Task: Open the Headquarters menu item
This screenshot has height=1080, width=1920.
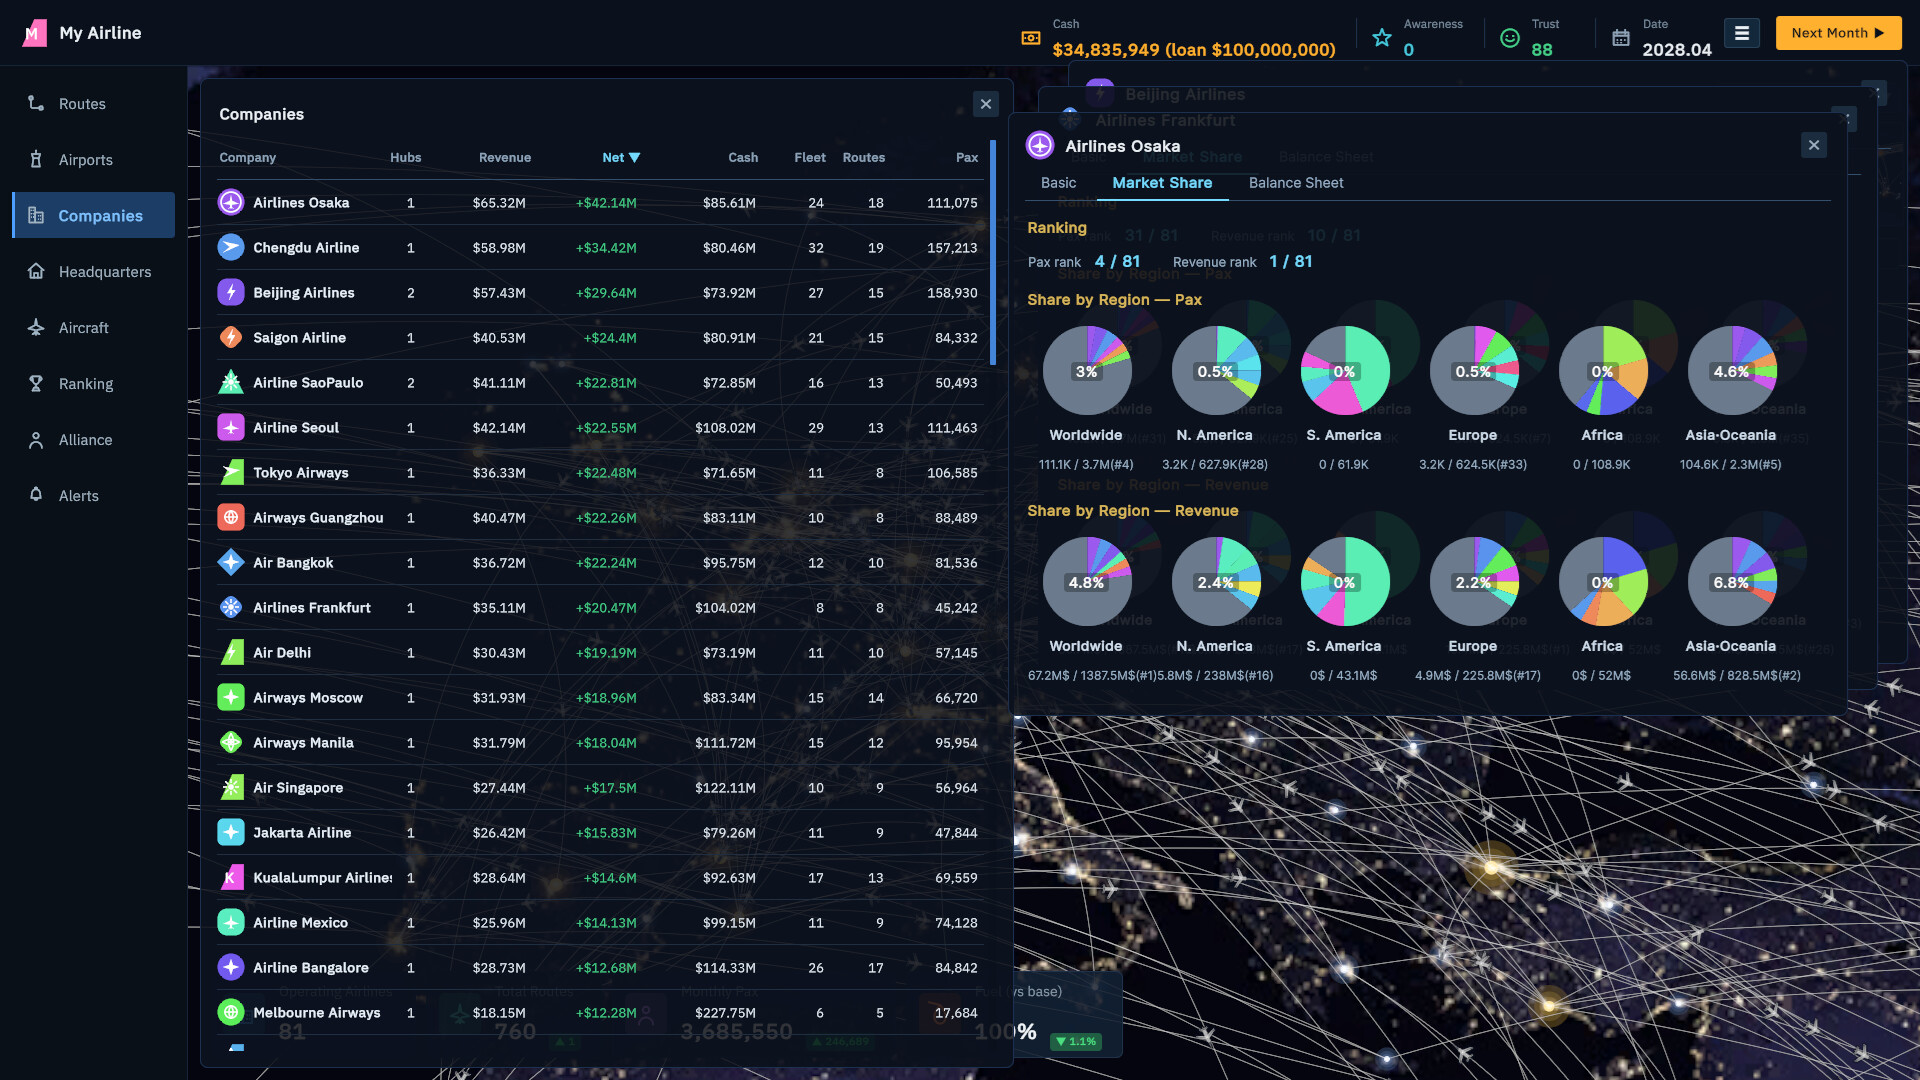Action: click(x=93, y=271)
